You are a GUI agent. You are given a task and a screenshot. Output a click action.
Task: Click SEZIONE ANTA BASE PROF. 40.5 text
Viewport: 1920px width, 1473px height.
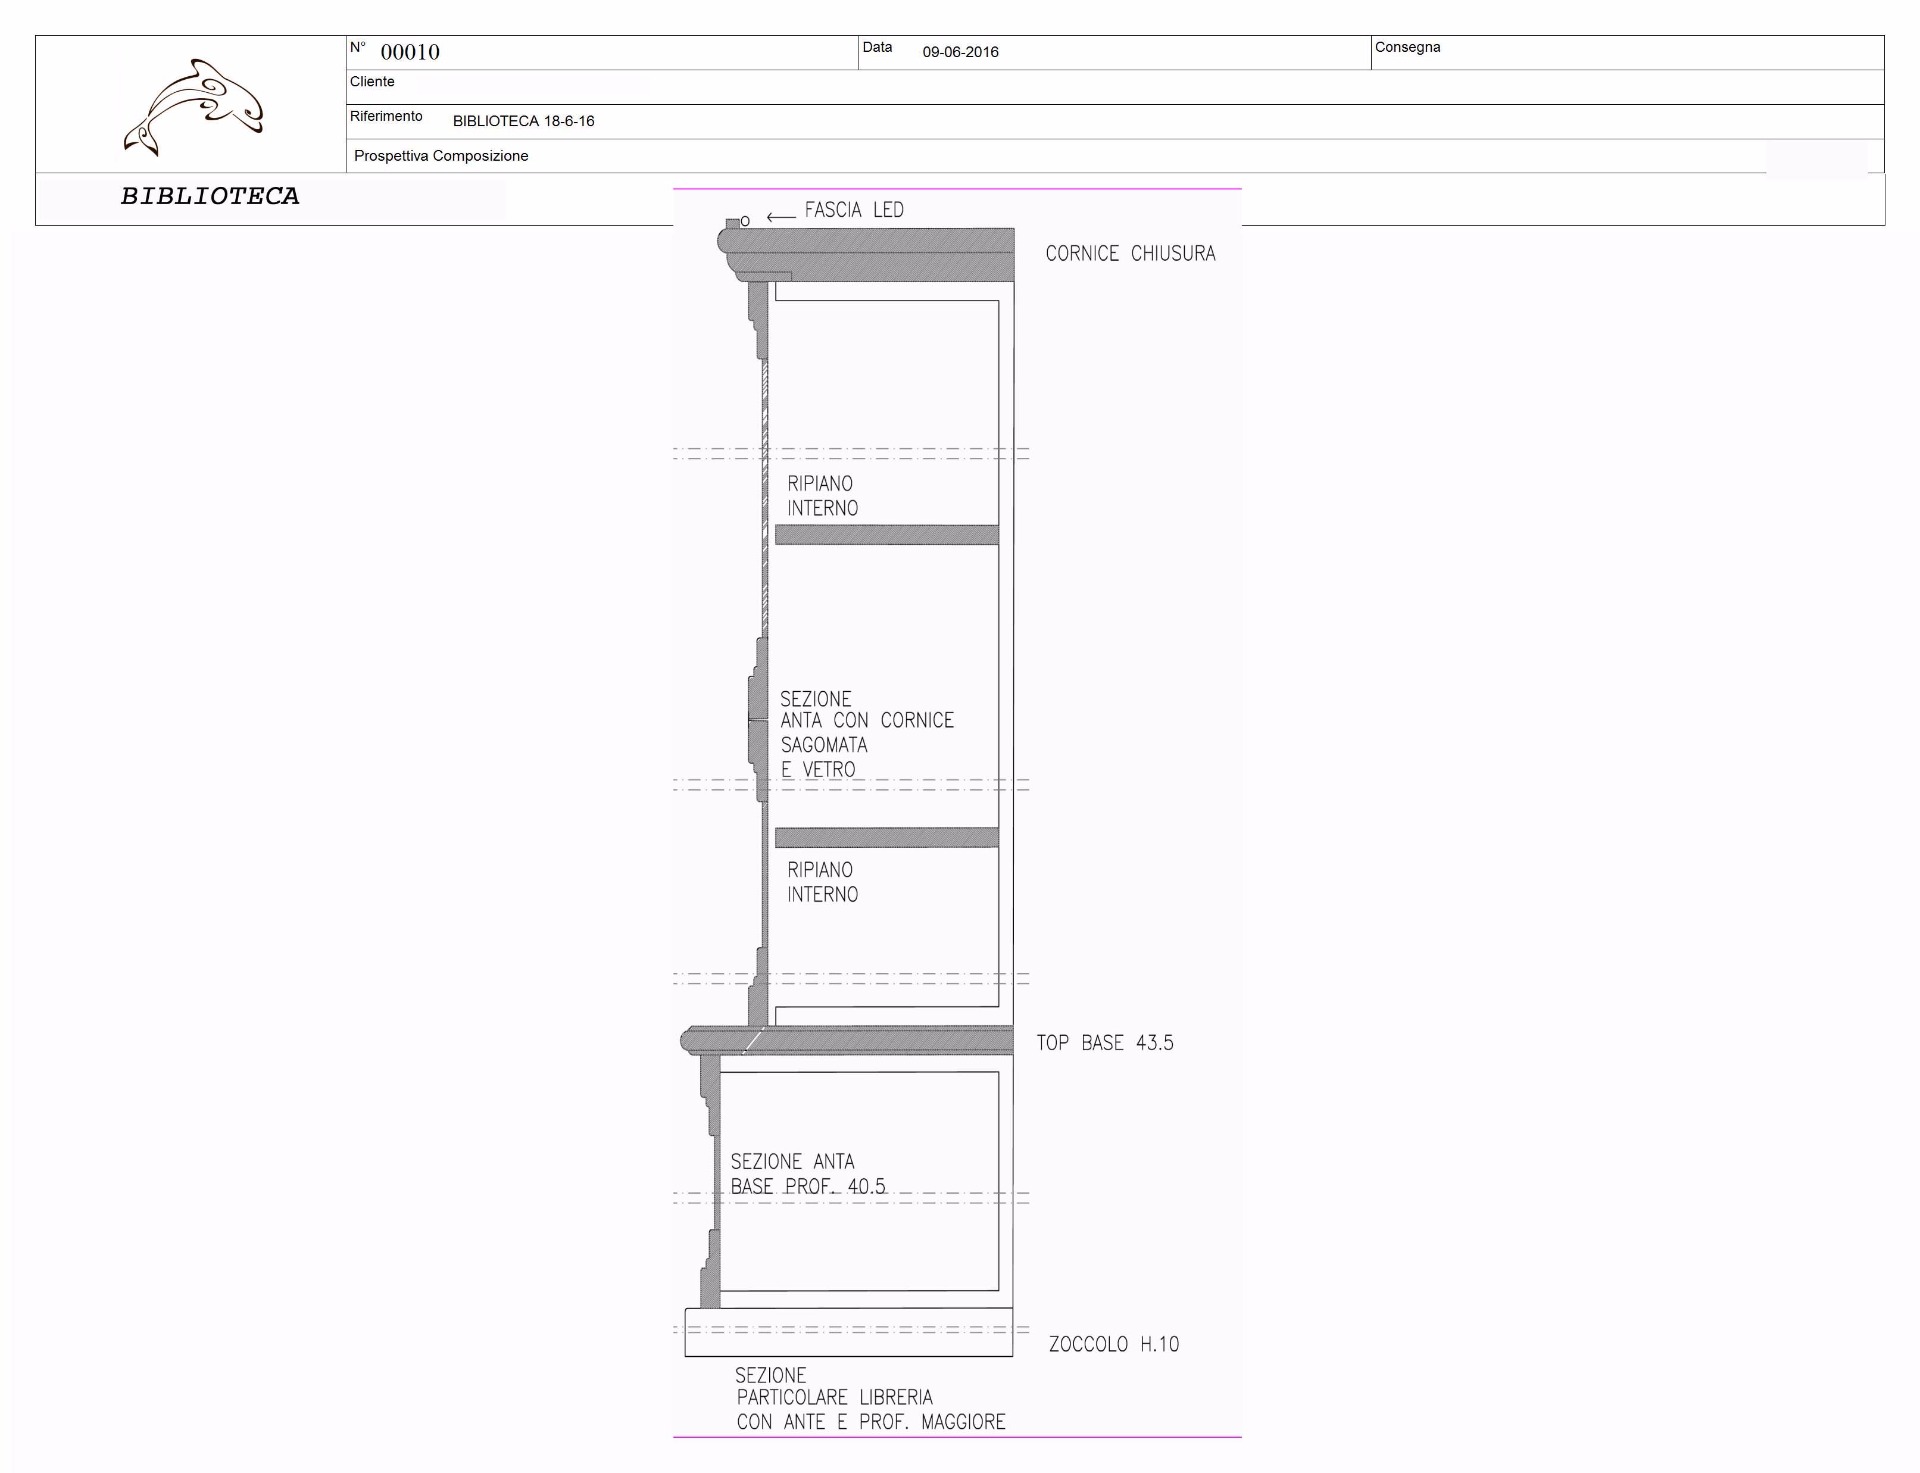point(808,1174)
